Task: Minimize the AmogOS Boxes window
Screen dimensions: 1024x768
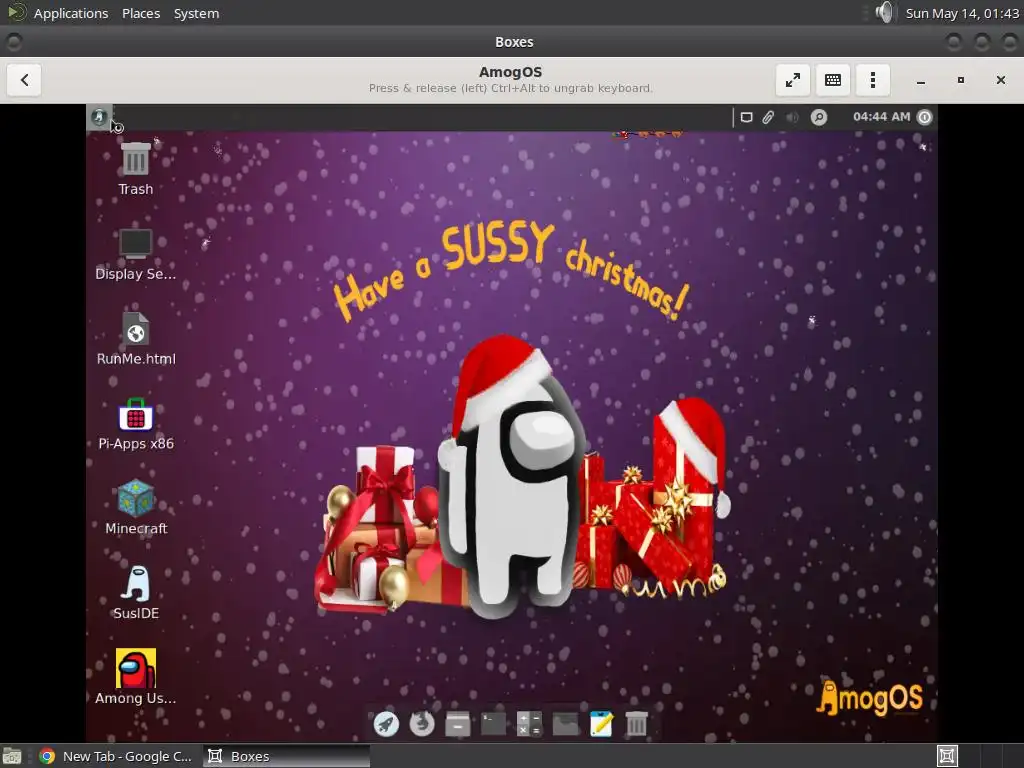Action: tap(921, 80)
